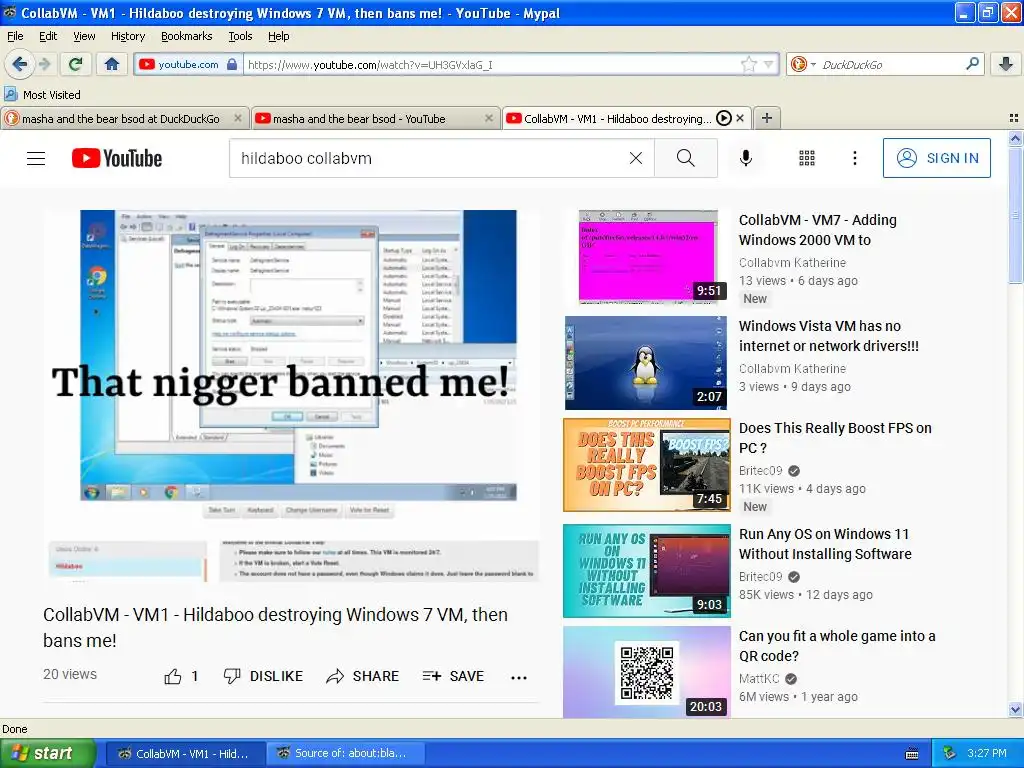Open the File menu

[x=15, y=36]
